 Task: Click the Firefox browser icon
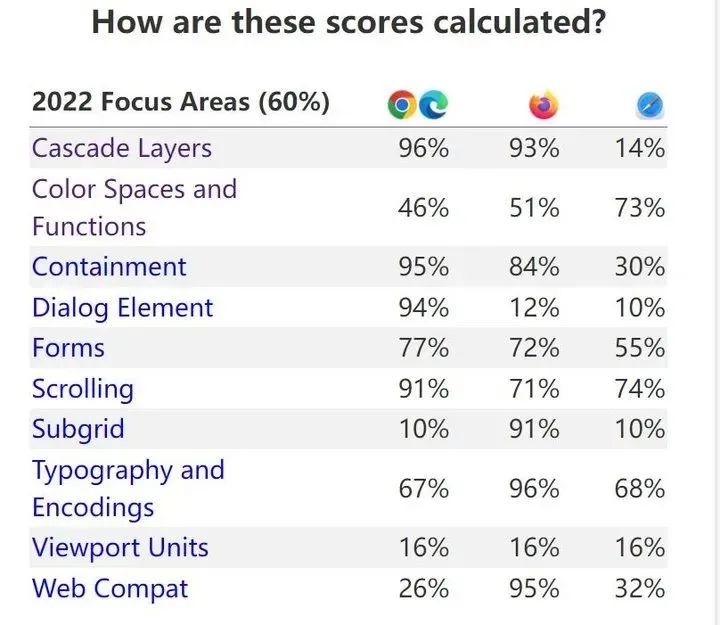(x=543, y=104)
